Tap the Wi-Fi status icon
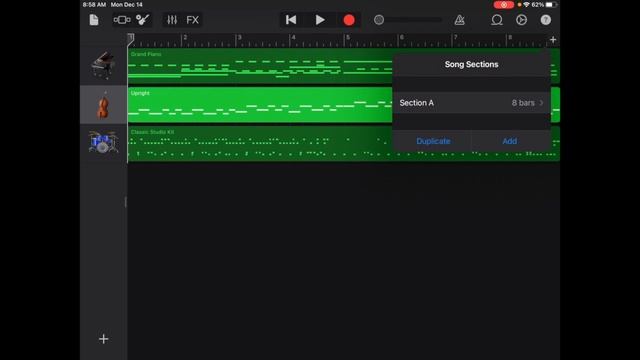This screenshot has width=640, height=360. [x=526, y=4]
